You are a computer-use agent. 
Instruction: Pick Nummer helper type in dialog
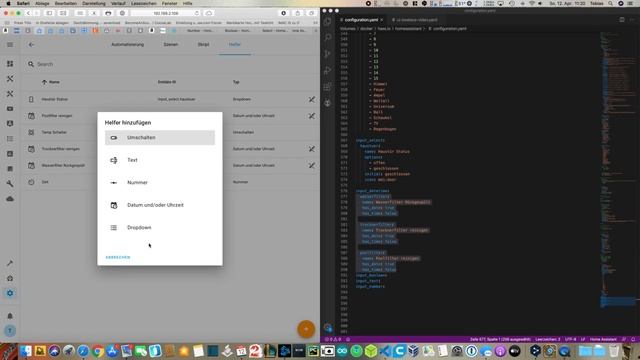click(x=160, y=182)
